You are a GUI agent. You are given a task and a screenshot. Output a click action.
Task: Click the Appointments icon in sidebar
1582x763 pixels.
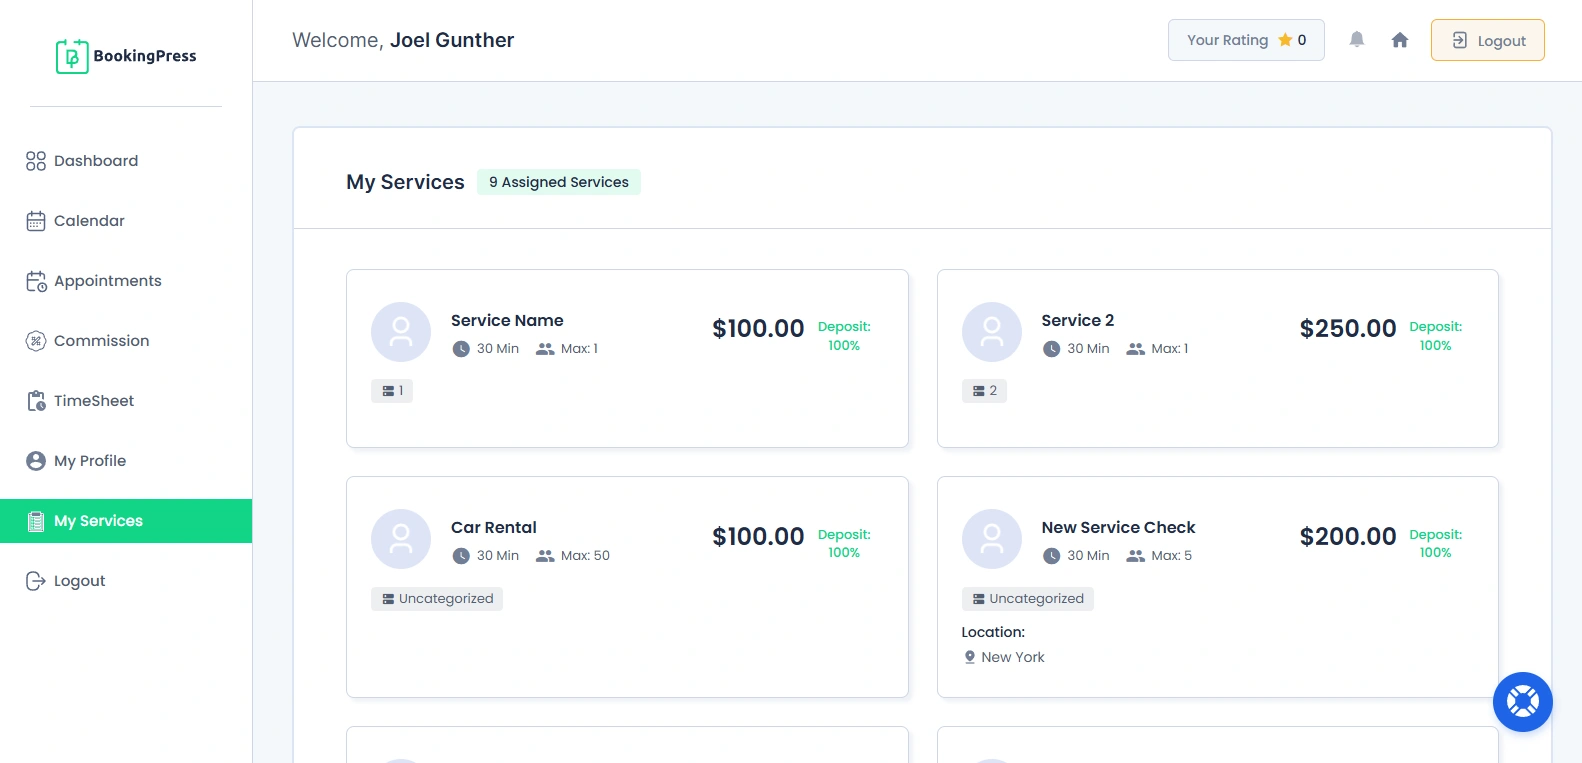pos(36,281)
